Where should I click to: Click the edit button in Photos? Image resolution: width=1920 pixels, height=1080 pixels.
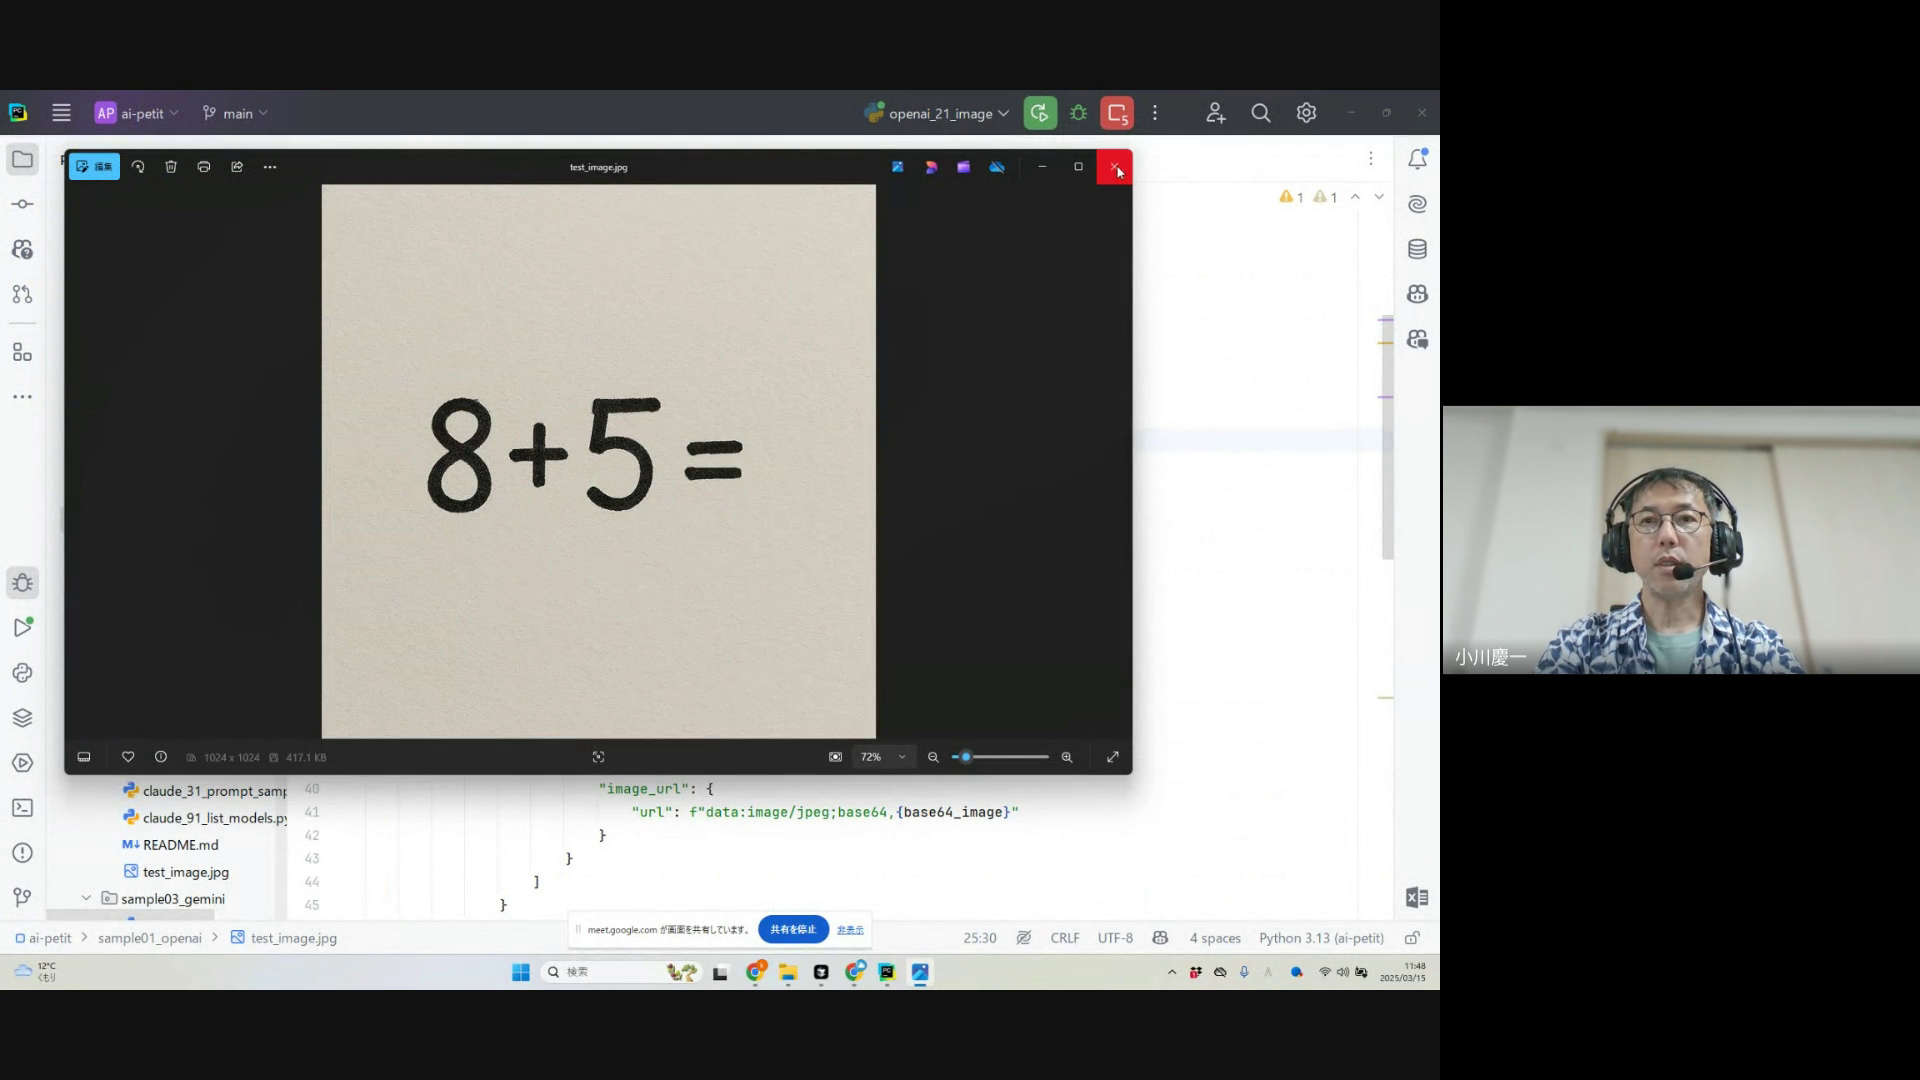tap(94, 167)
